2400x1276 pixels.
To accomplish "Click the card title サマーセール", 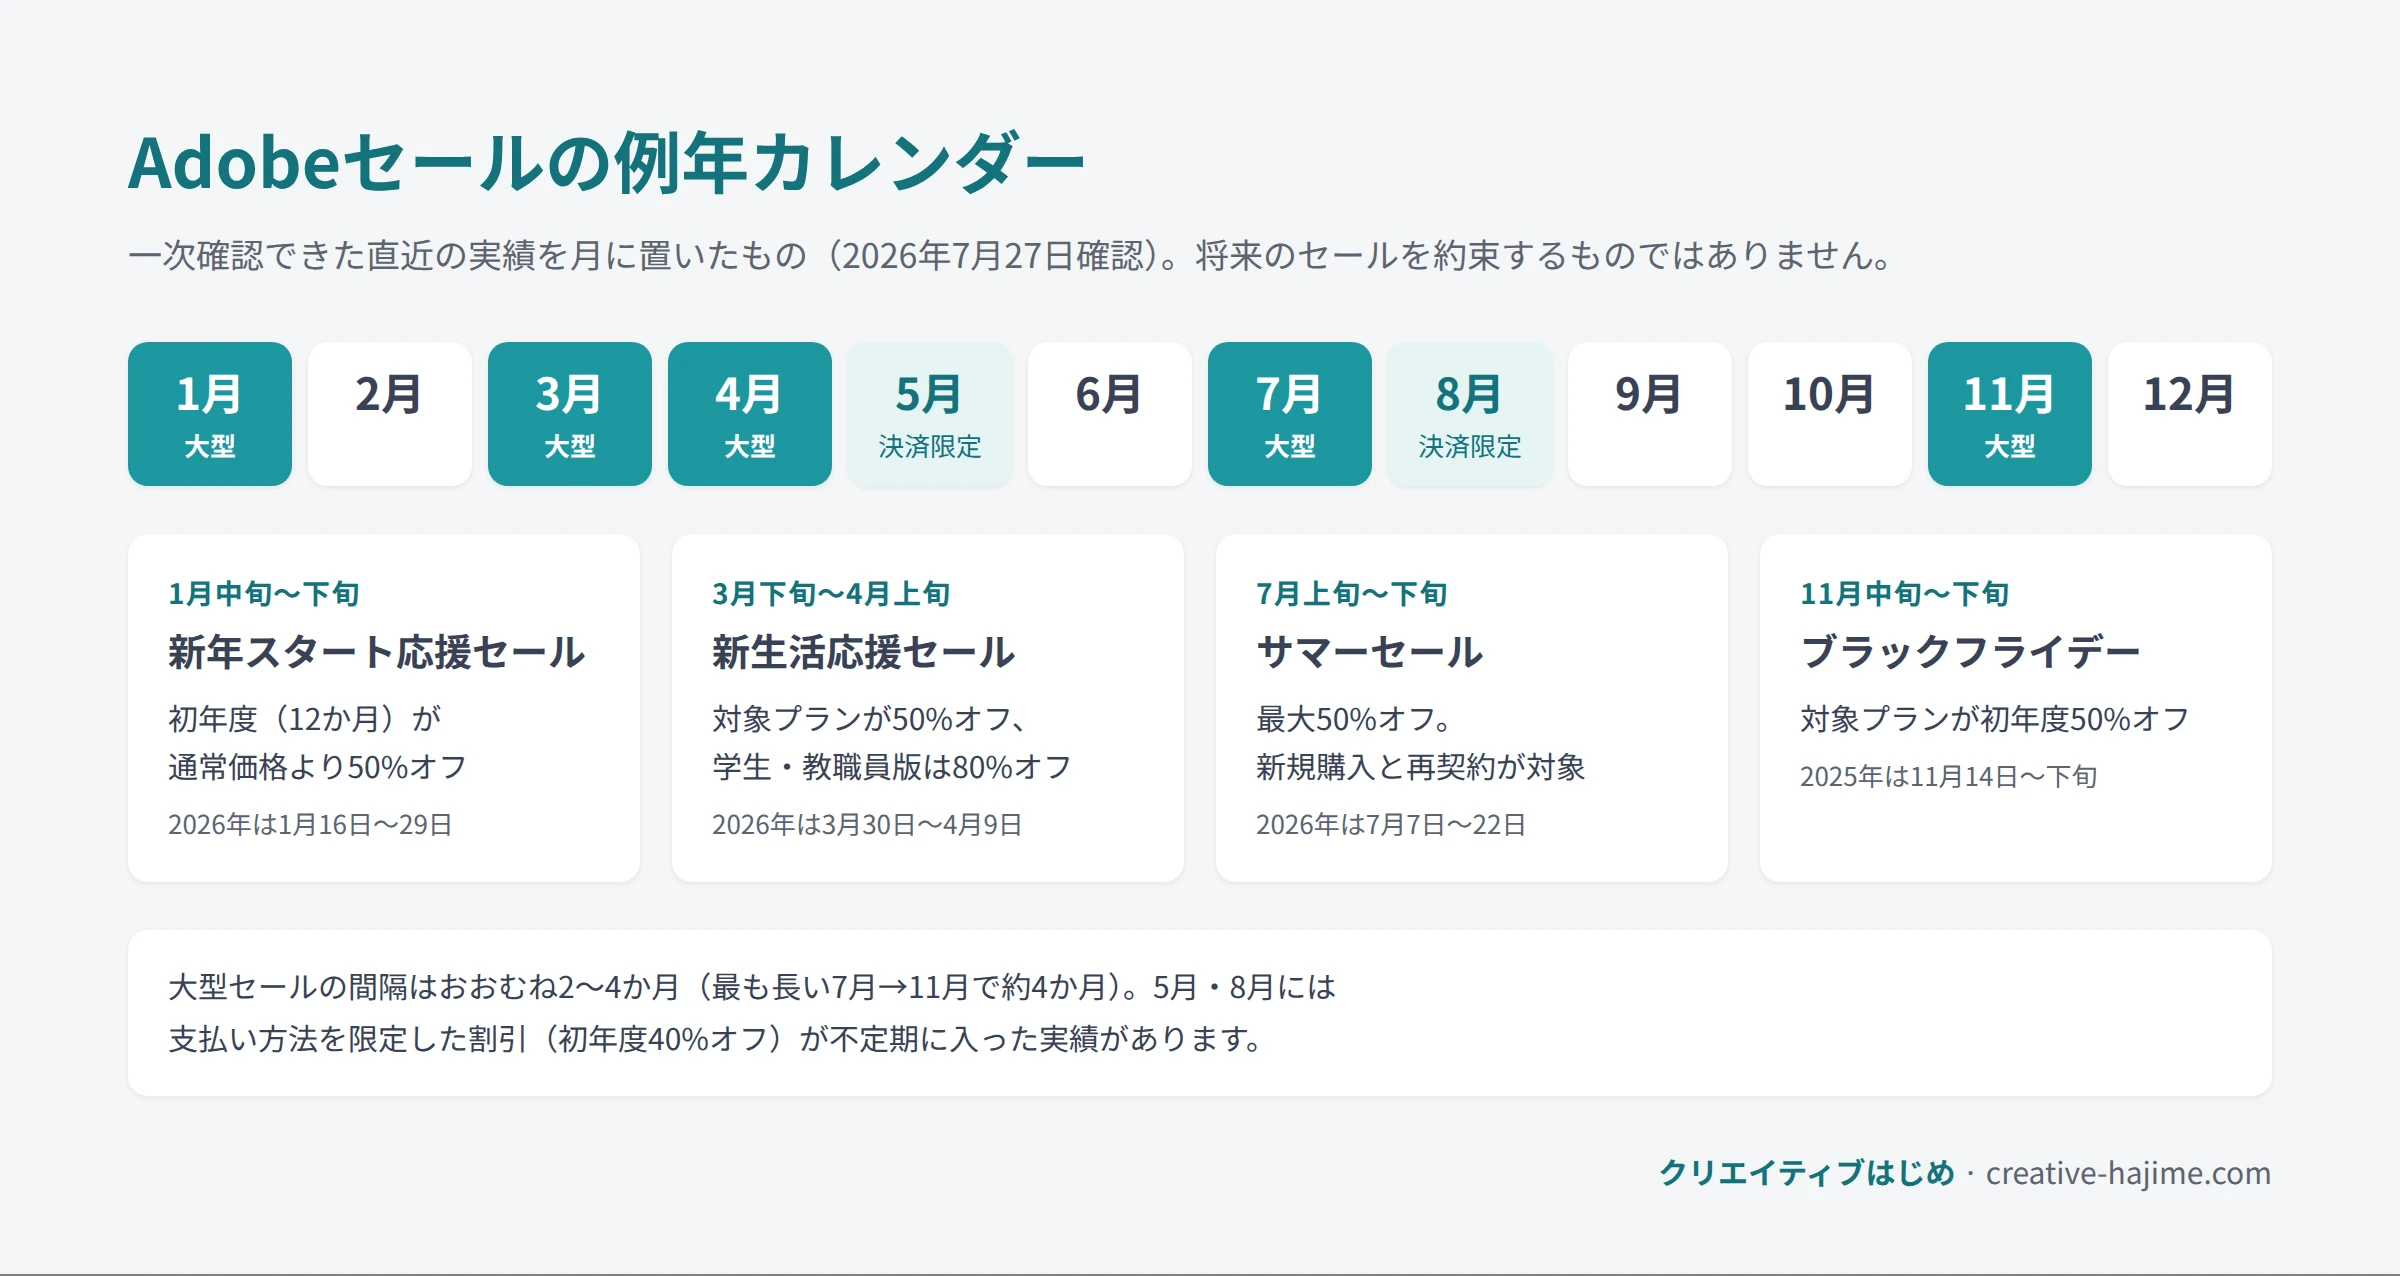I will tap(1370, 652).
